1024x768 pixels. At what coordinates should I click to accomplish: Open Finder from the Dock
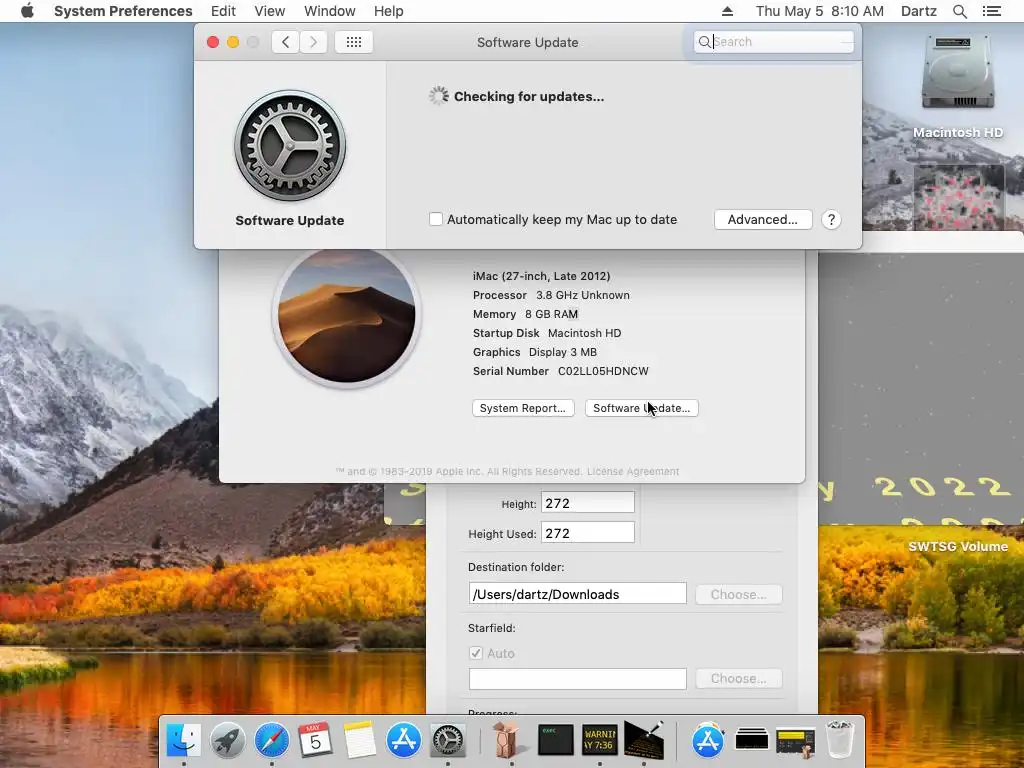[x=184, y=740]
